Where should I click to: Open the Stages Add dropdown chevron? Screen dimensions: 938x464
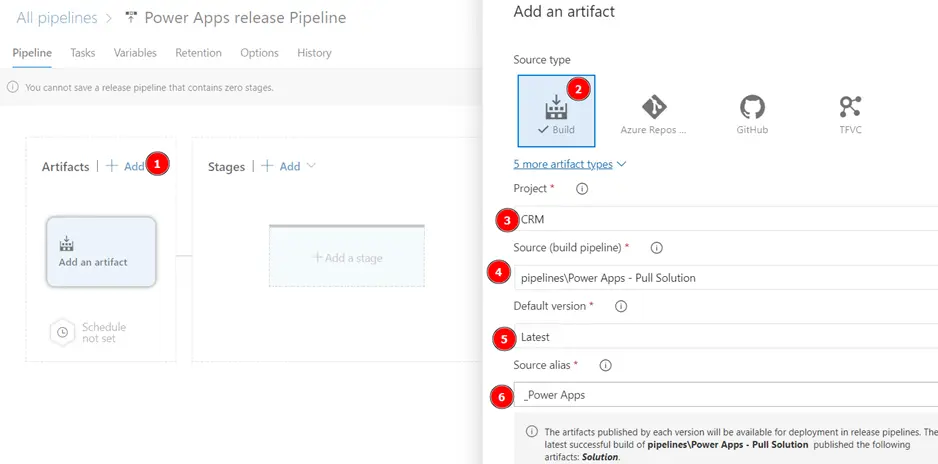pos(310,166)
